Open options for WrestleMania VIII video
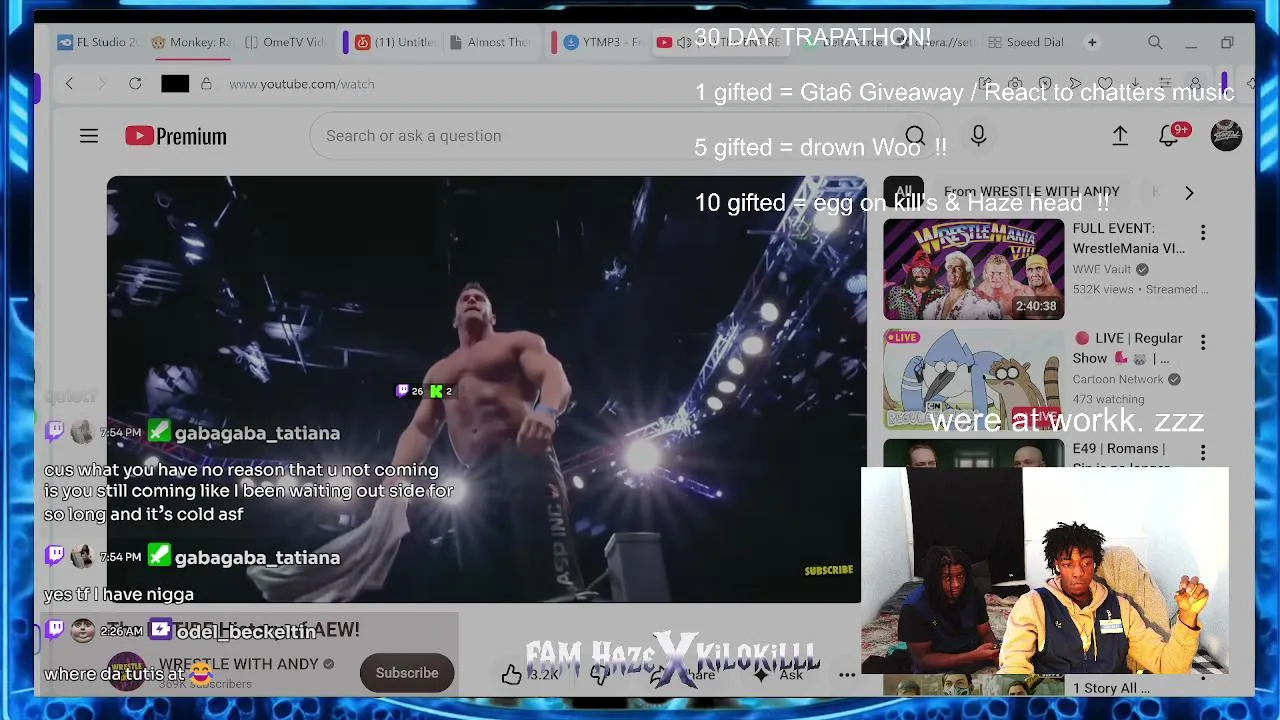The width and height of the screenshot is (1280, 720). 1203,233
